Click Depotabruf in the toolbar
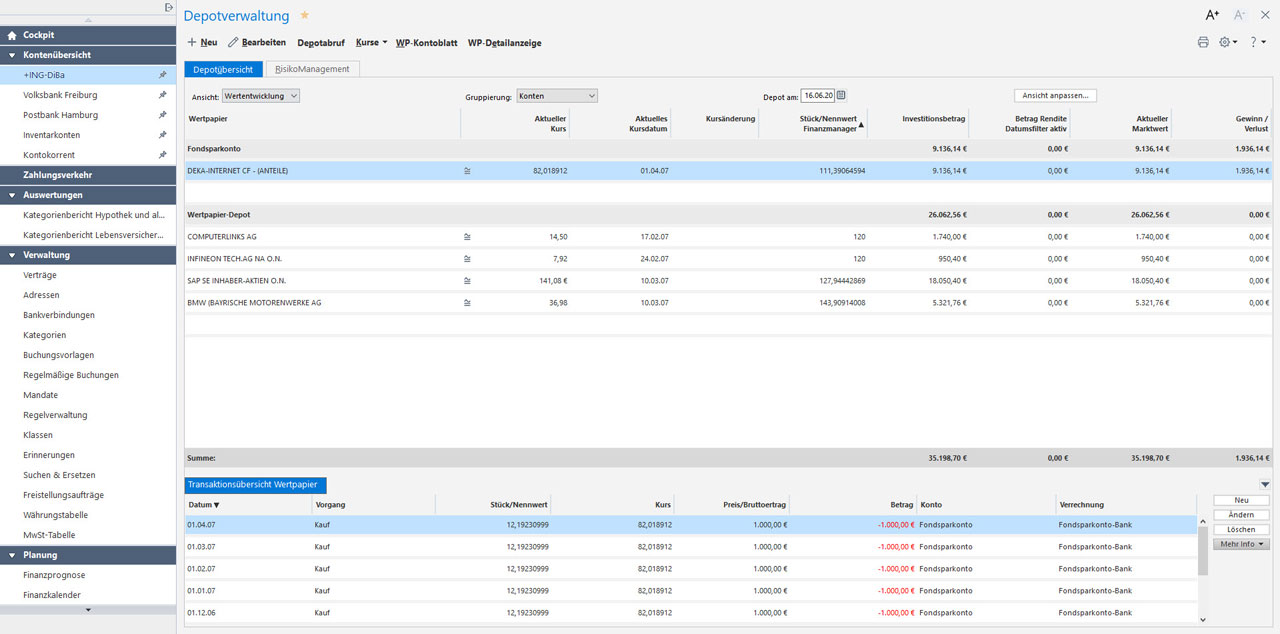The width and height of the screenshot is (1280, 634). 321,43
